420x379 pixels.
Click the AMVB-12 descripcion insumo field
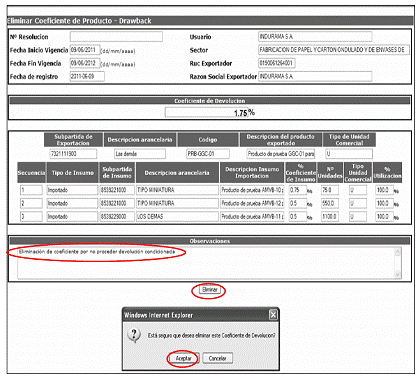click(252, 203)
